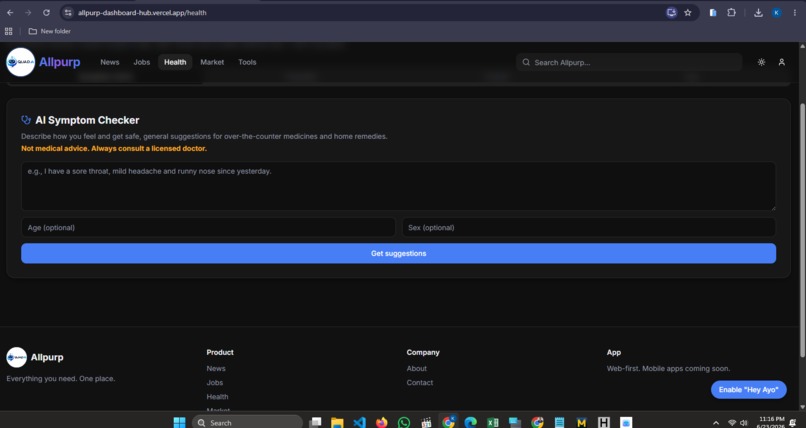
Task: Focus the Search Allpurp field
Action: 629,62
